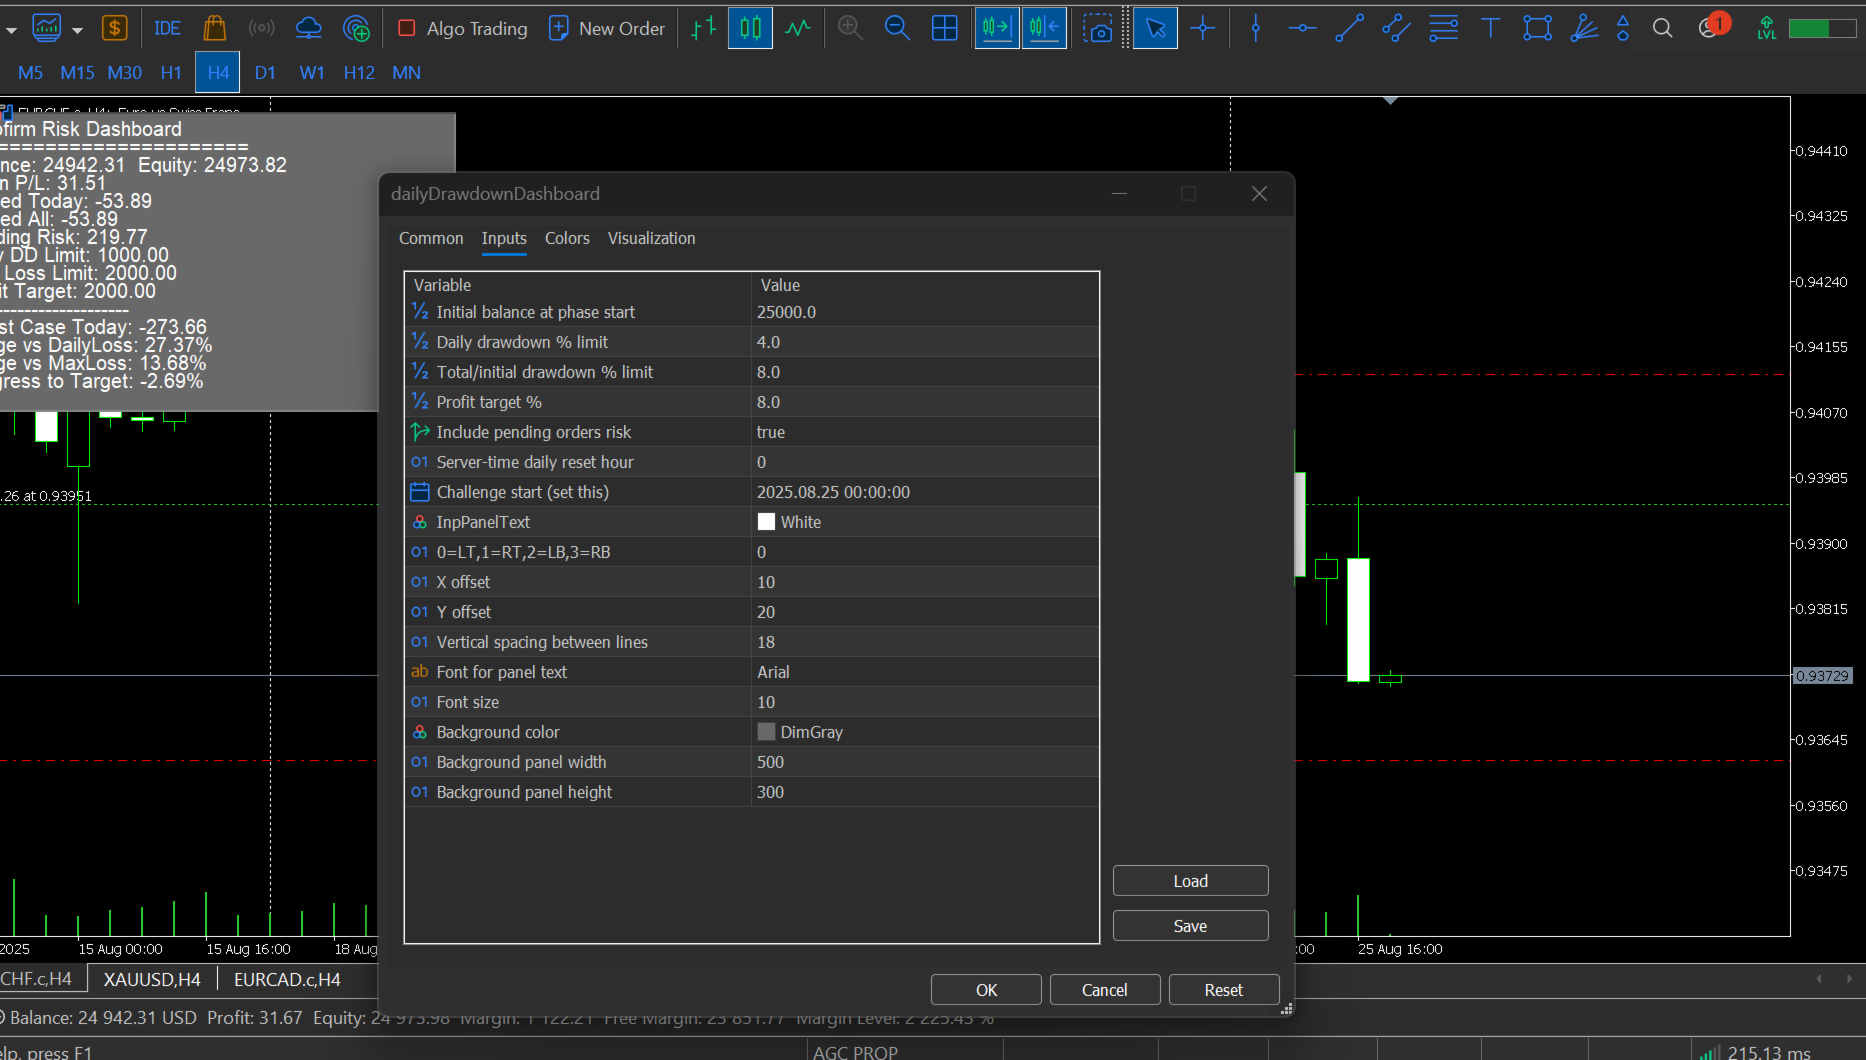
Task: Switch chart to H1 timeframe
Action: tap(171, 72)
